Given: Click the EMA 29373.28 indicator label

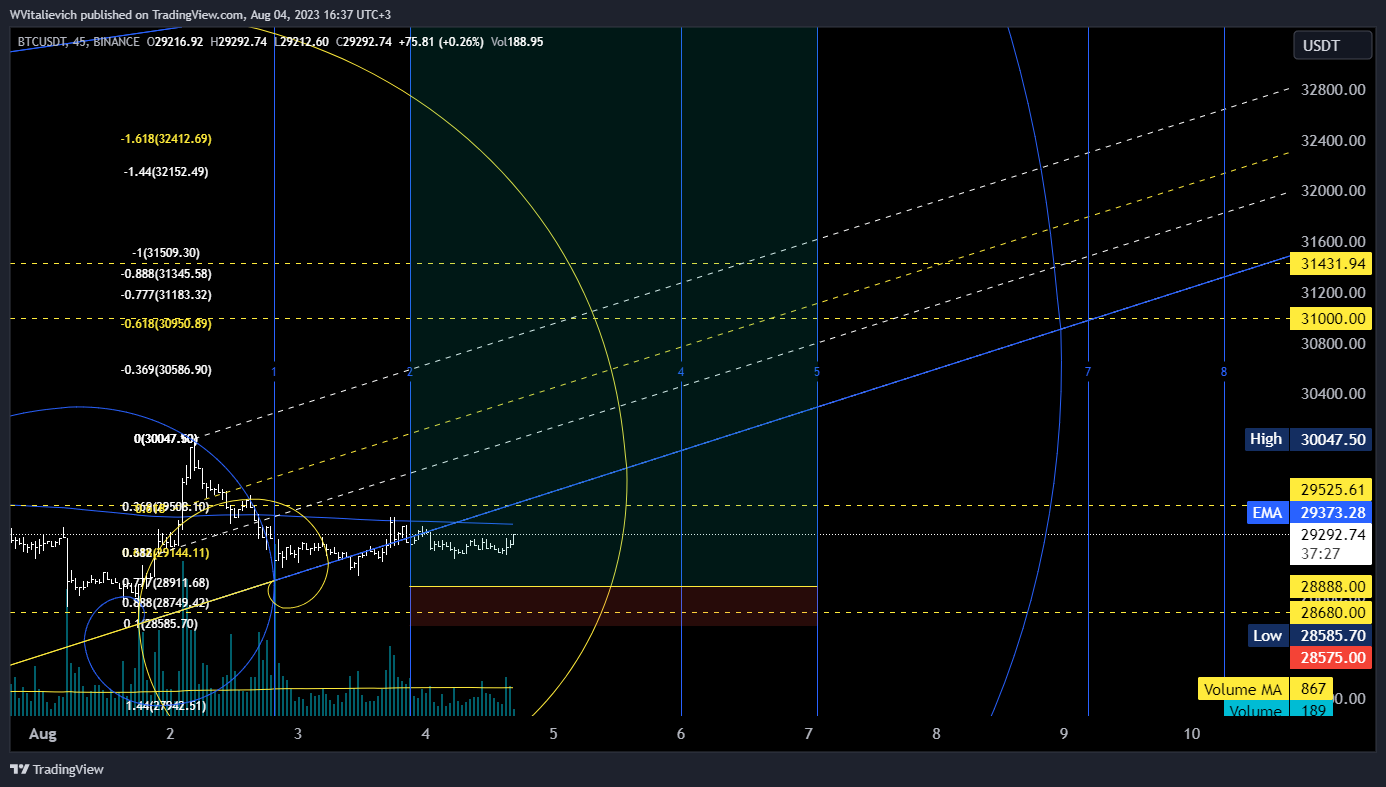Looking at the screenshot, I should click(1308, 513).
